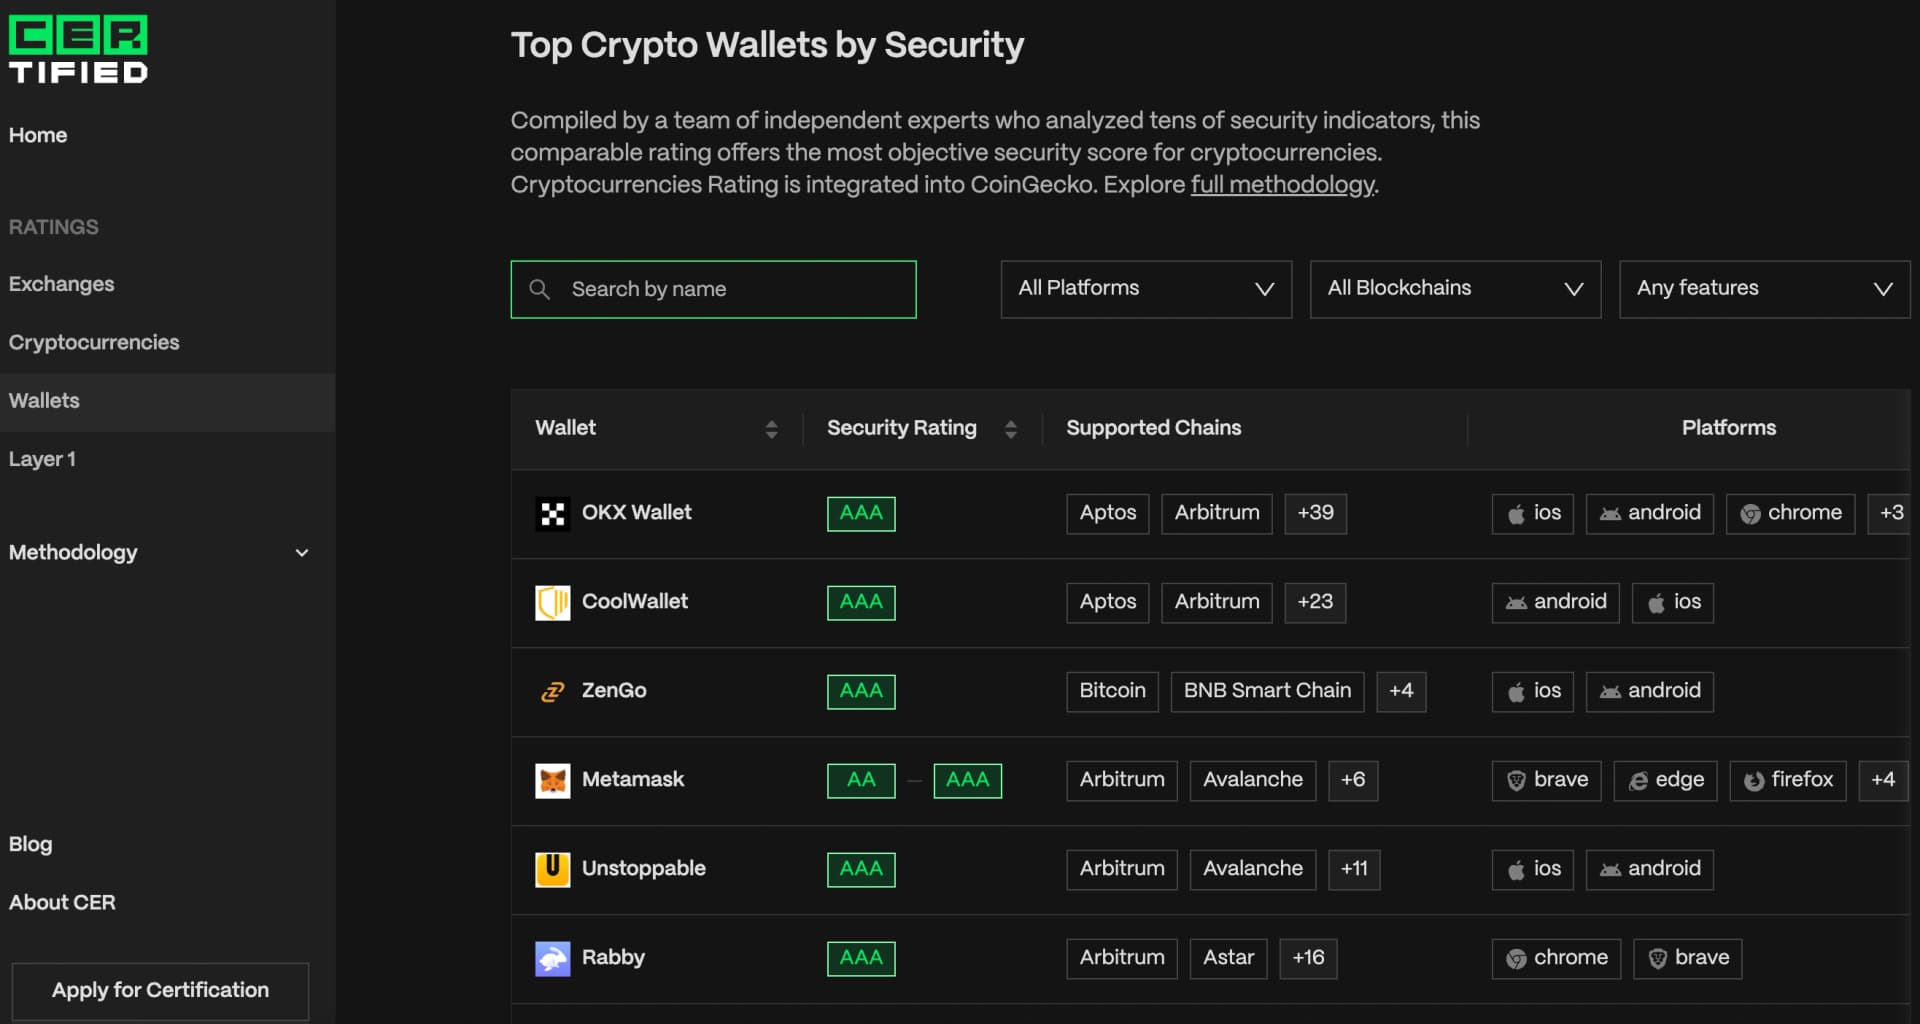Viewport: 1920px width, 1024px height.
Task: Click the CERtified logo
Action: pos(78,49)
